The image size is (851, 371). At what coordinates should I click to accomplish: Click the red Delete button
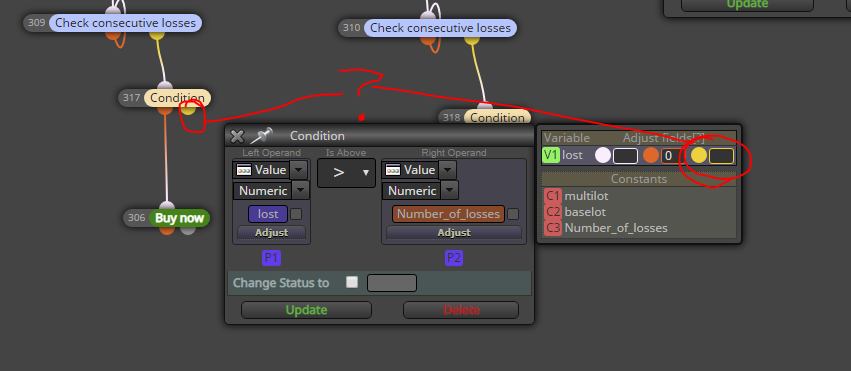(x=461, y=310)
